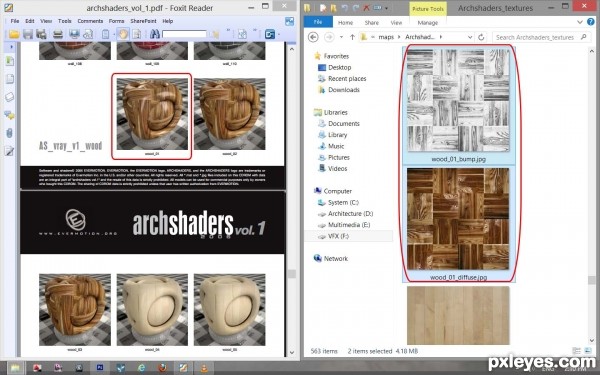Open Desktop in Explorer Favorites
This screenshot has width=600, height=375.
click(x=340, y=67)
